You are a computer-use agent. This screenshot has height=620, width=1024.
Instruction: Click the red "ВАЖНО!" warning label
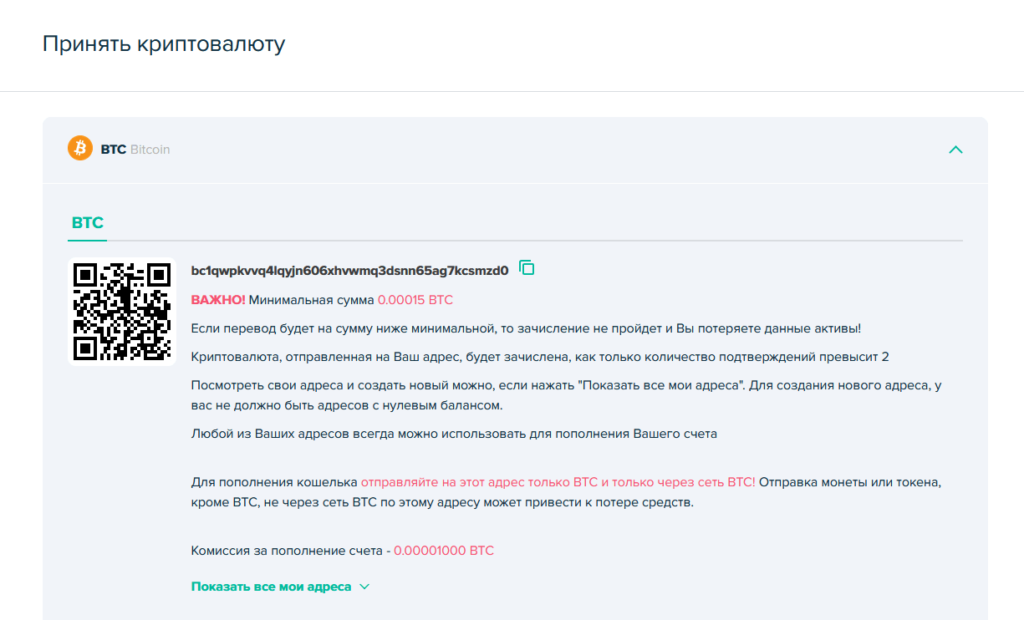[218, 299]
